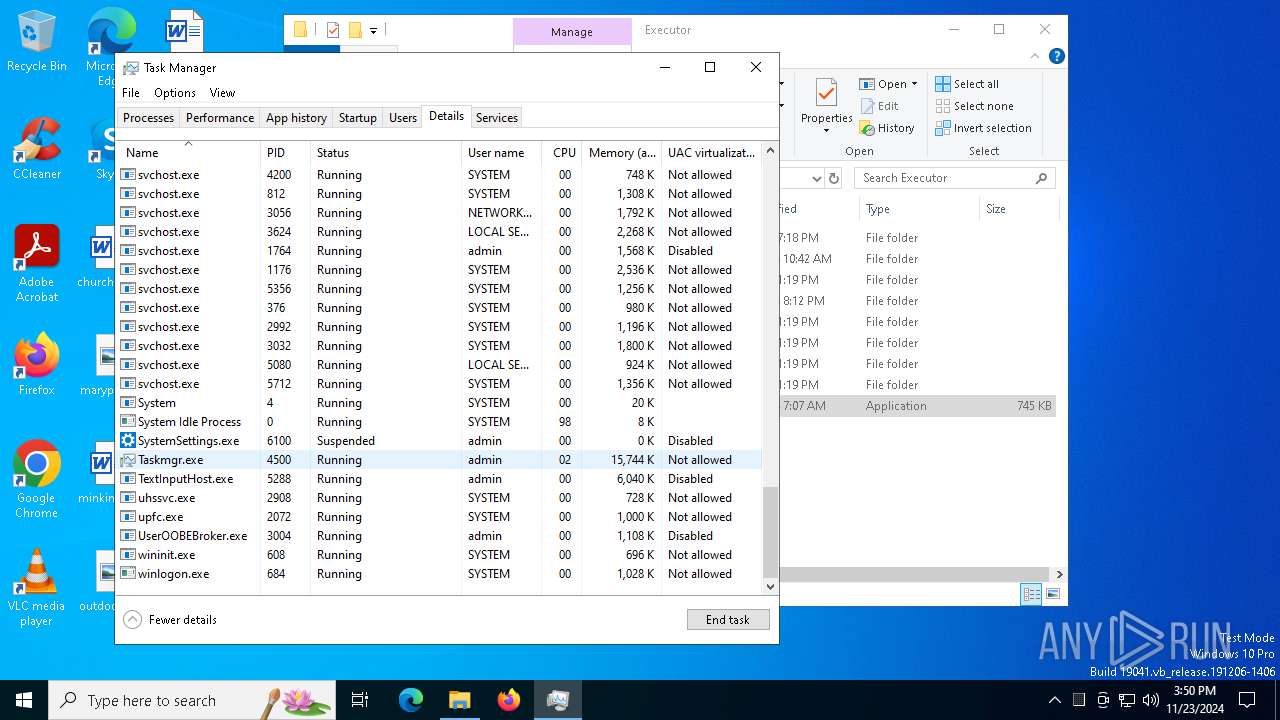
Task: Open Task Manager File menu
Action: pyautogui.click(x=131, y=93)
